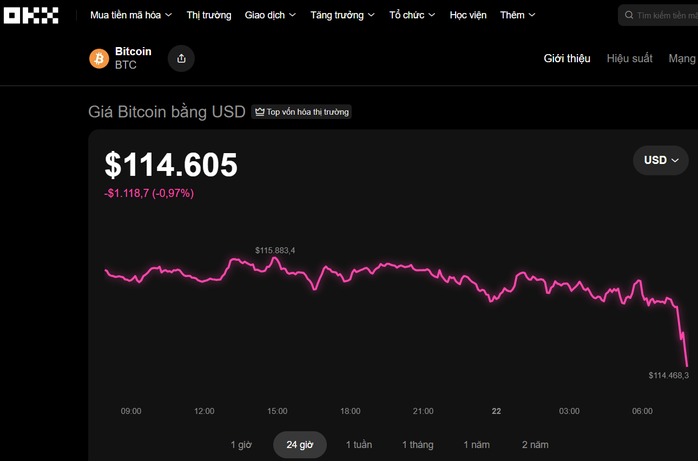Switch to the "Hiệu suất" tab
The height and width of the screenshot is (461, 698).
point(629,59)
